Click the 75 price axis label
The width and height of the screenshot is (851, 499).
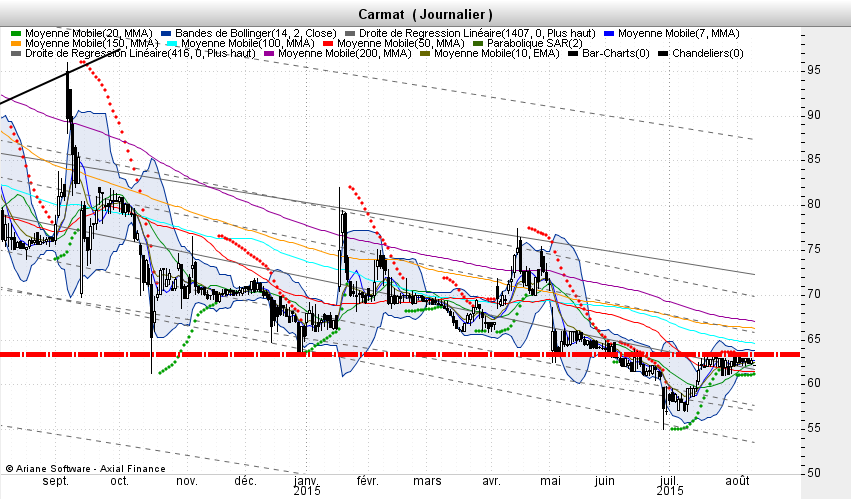(x=814, y=250)
